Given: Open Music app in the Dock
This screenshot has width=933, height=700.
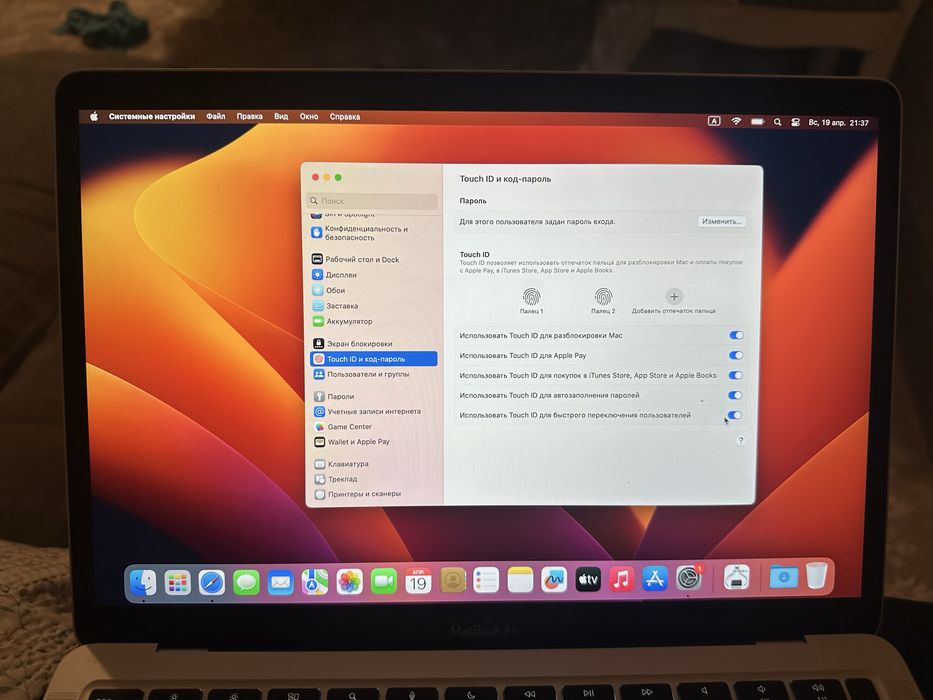Looking at the screenshot, I should tap(621, 579).
